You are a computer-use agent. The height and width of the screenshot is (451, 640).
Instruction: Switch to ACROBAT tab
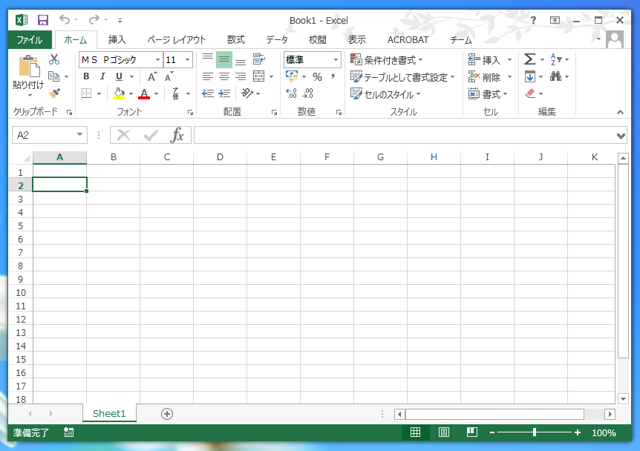coord(408,40)
